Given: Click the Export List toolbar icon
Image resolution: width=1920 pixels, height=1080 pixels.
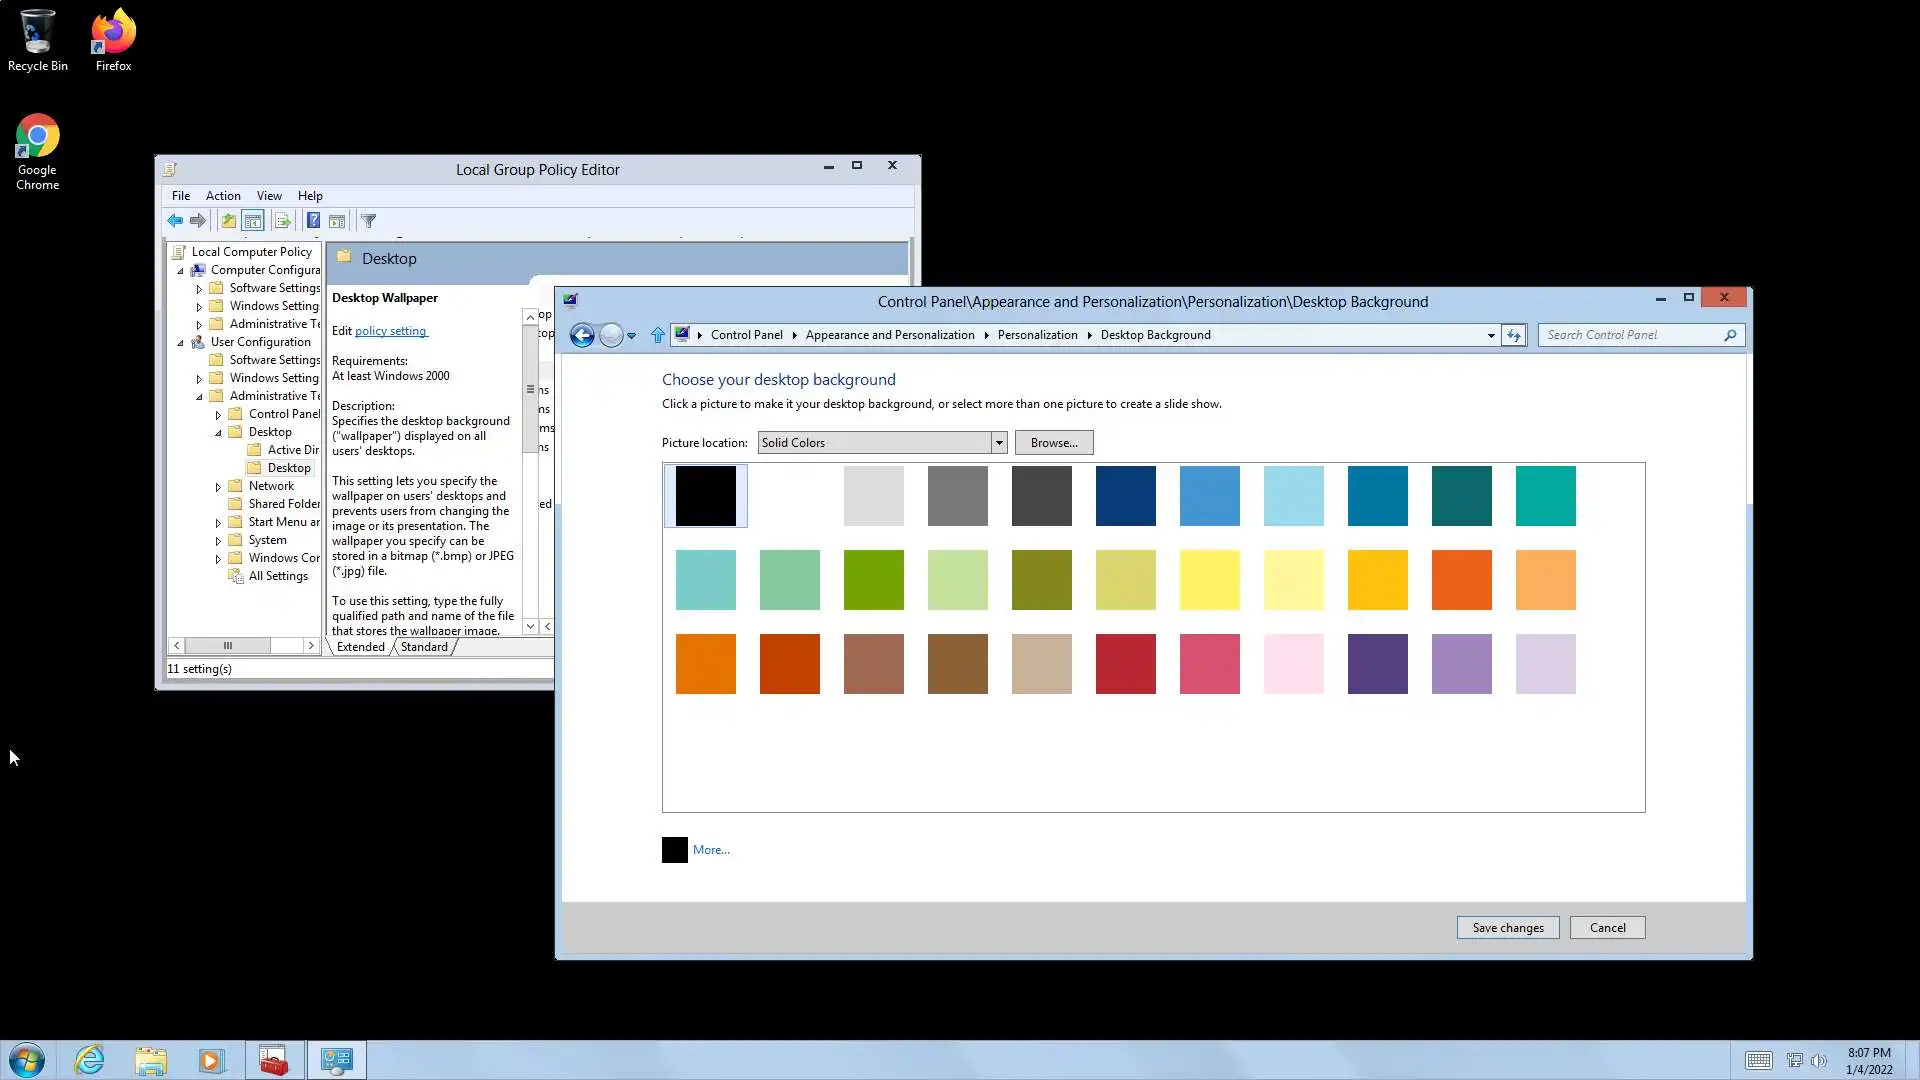Looking at the screenshot, I should point(283,221).
